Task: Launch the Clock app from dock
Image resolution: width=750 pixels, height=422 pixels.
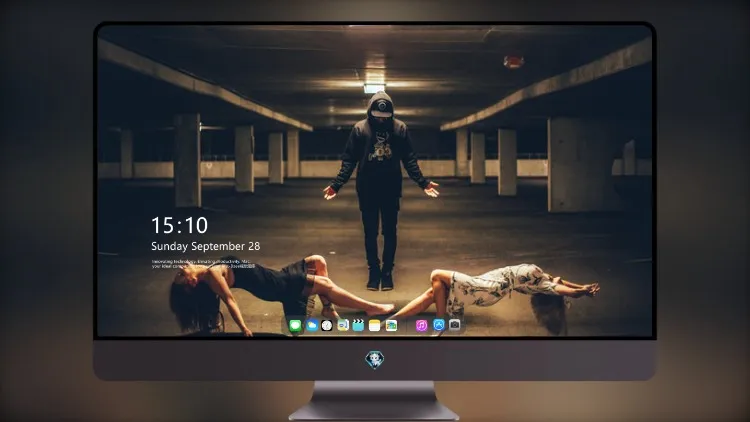Action: [x=327, y=326]
